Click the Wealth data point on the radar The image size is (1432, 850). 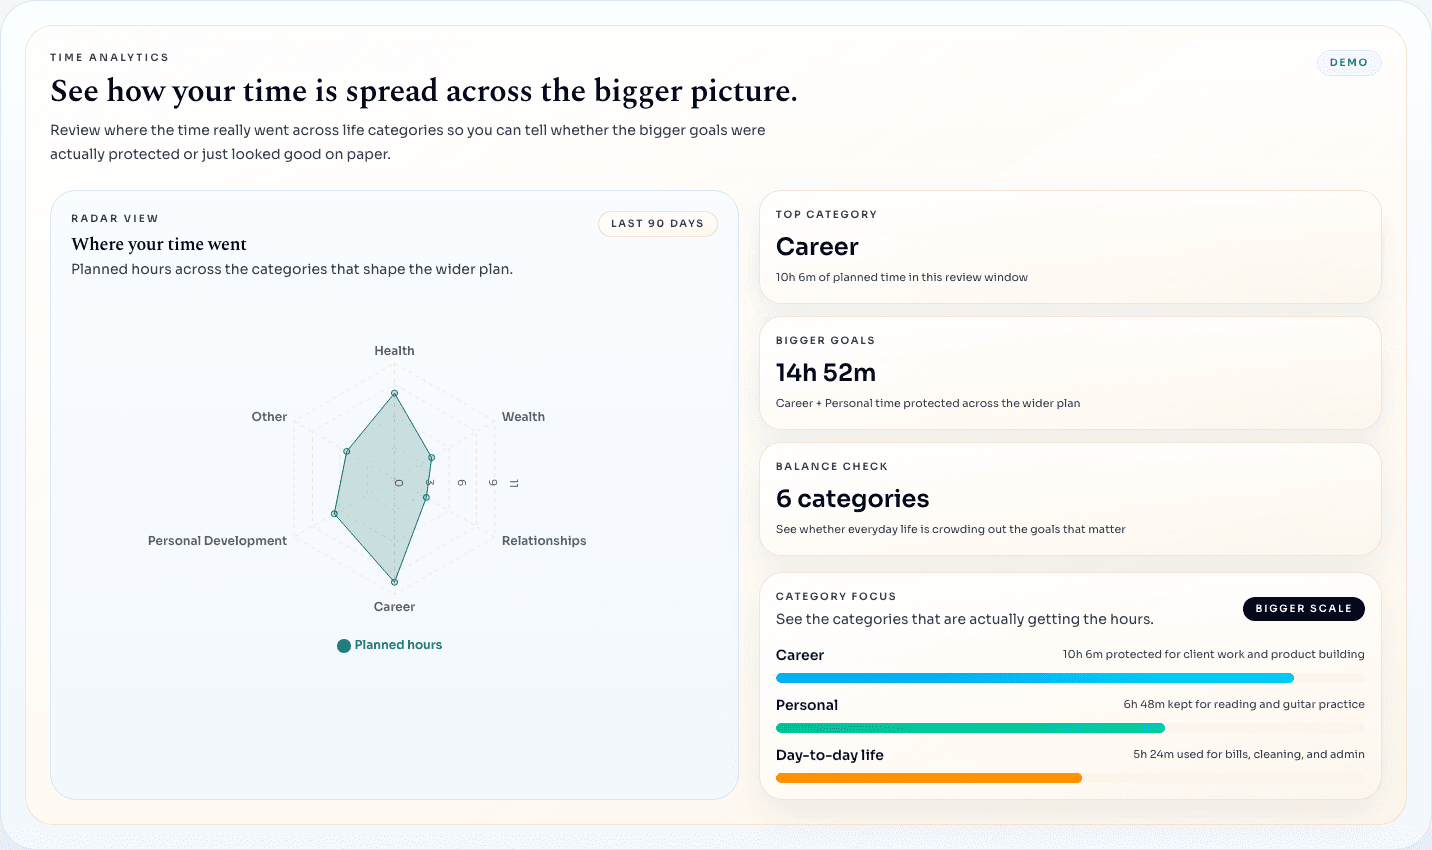click(x=432, y=457)
